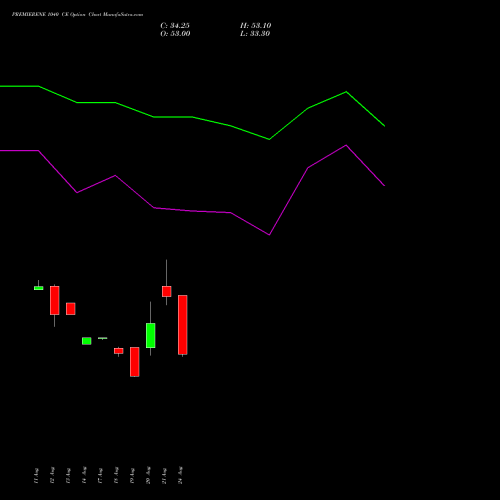The height and width of the screenshot is (500, 500).
Task: Select the high value 'H: 53.10'
Action: point(256,26)
